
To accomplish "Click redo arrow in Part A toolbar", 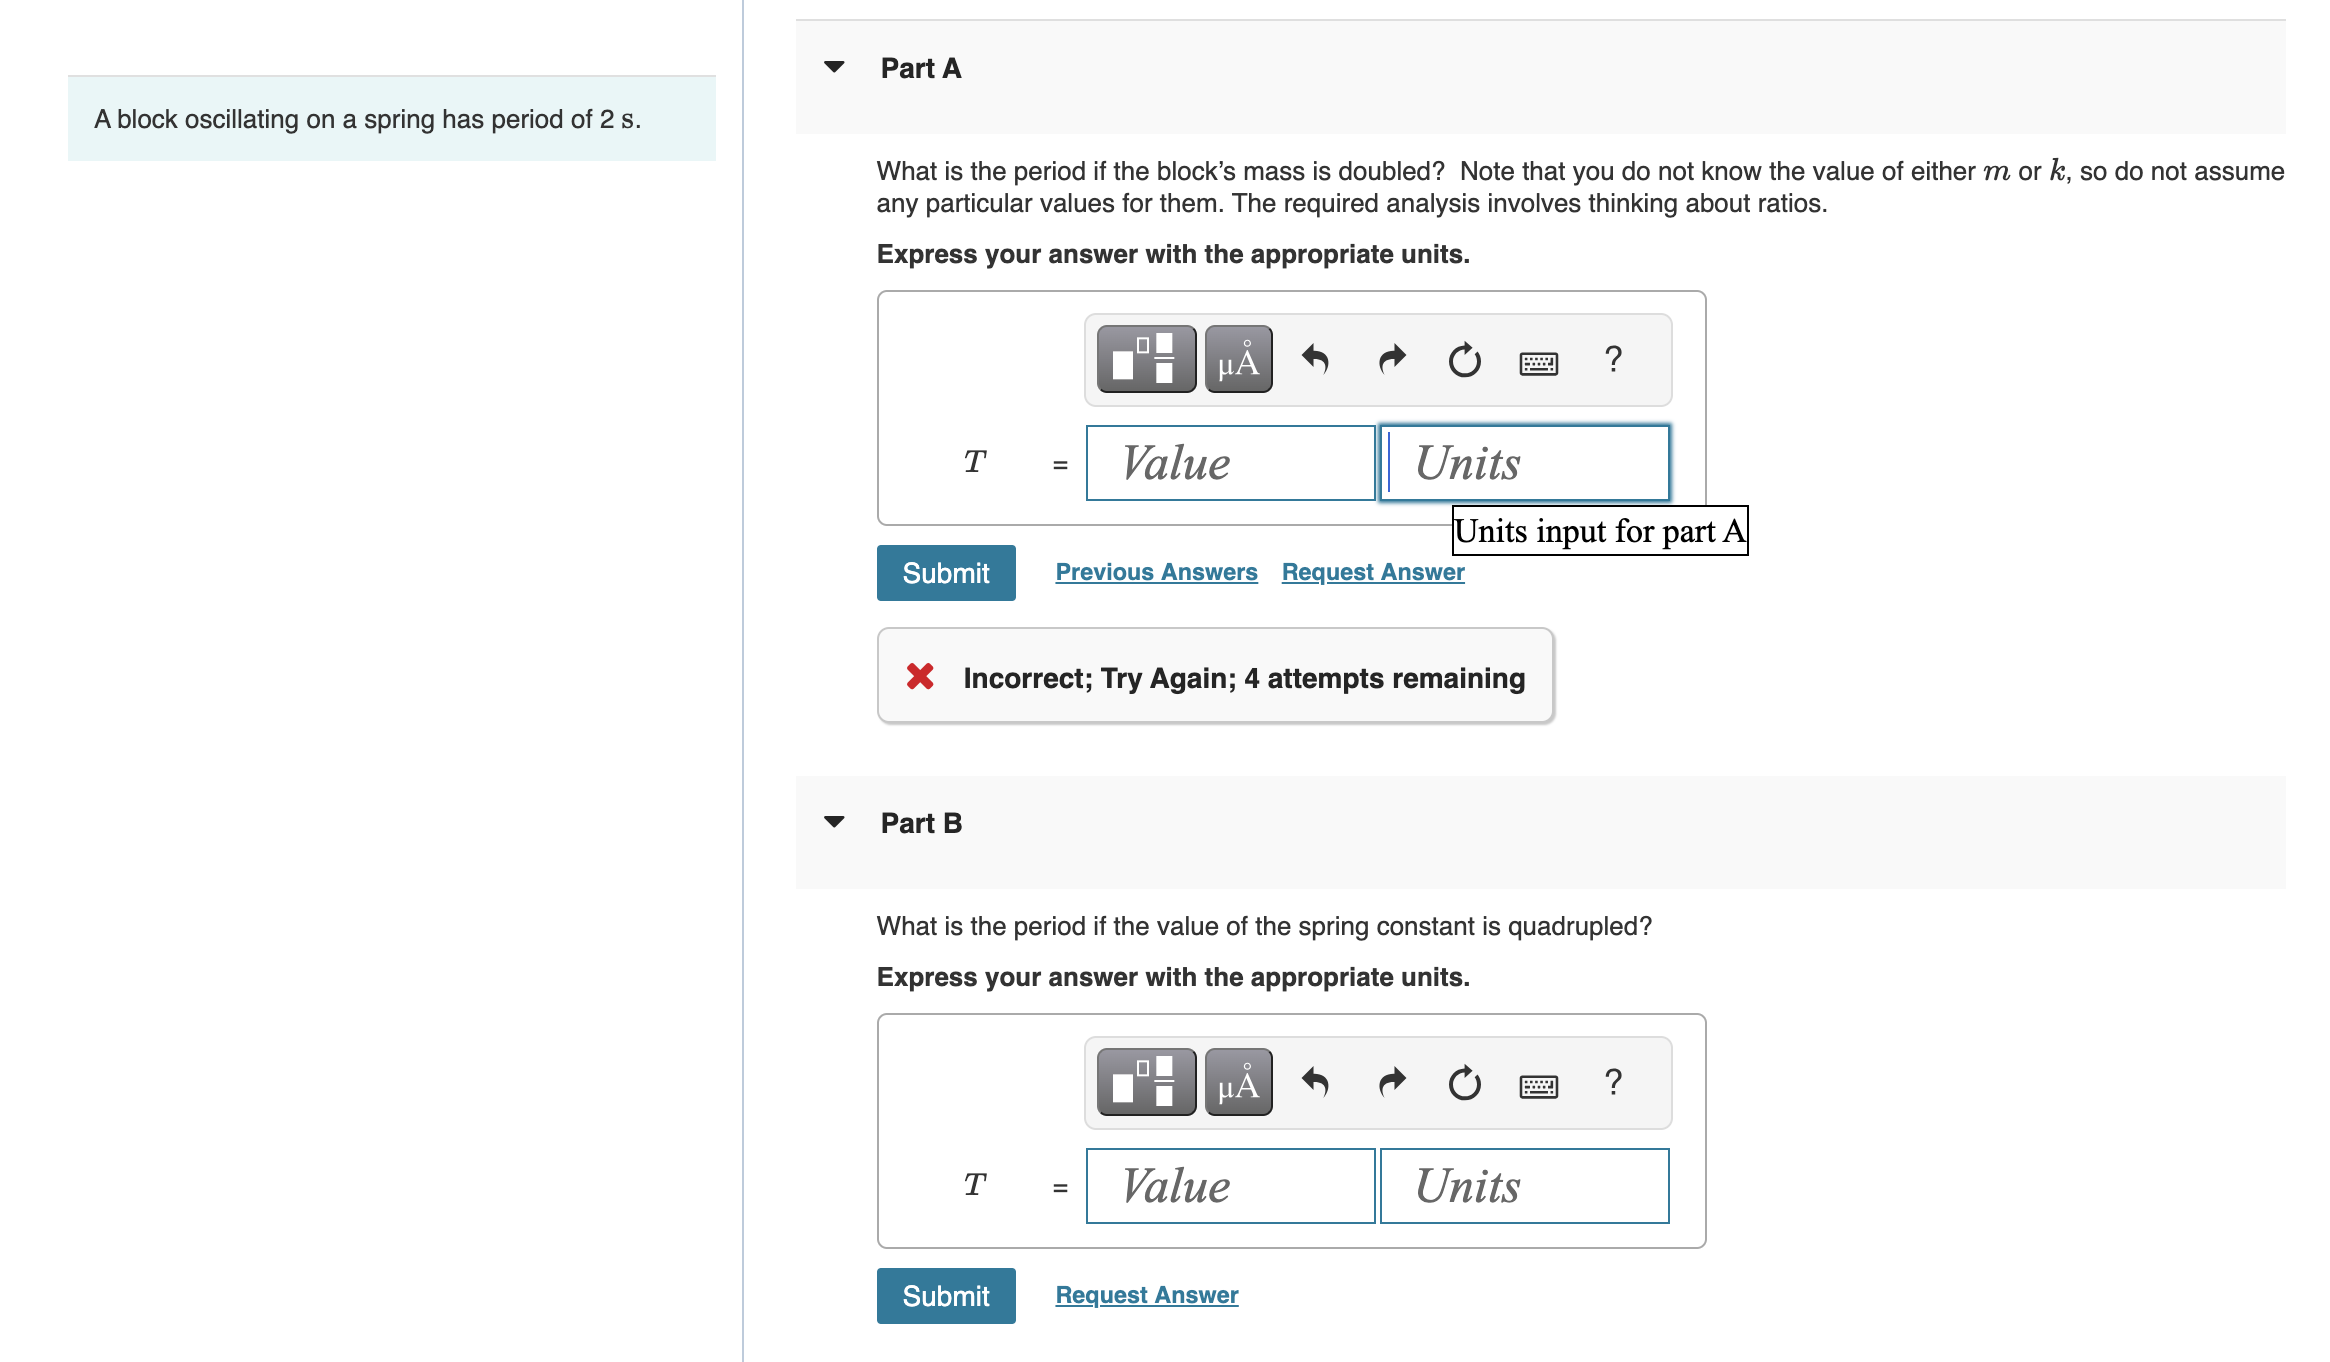I will tap(1391, 359).
